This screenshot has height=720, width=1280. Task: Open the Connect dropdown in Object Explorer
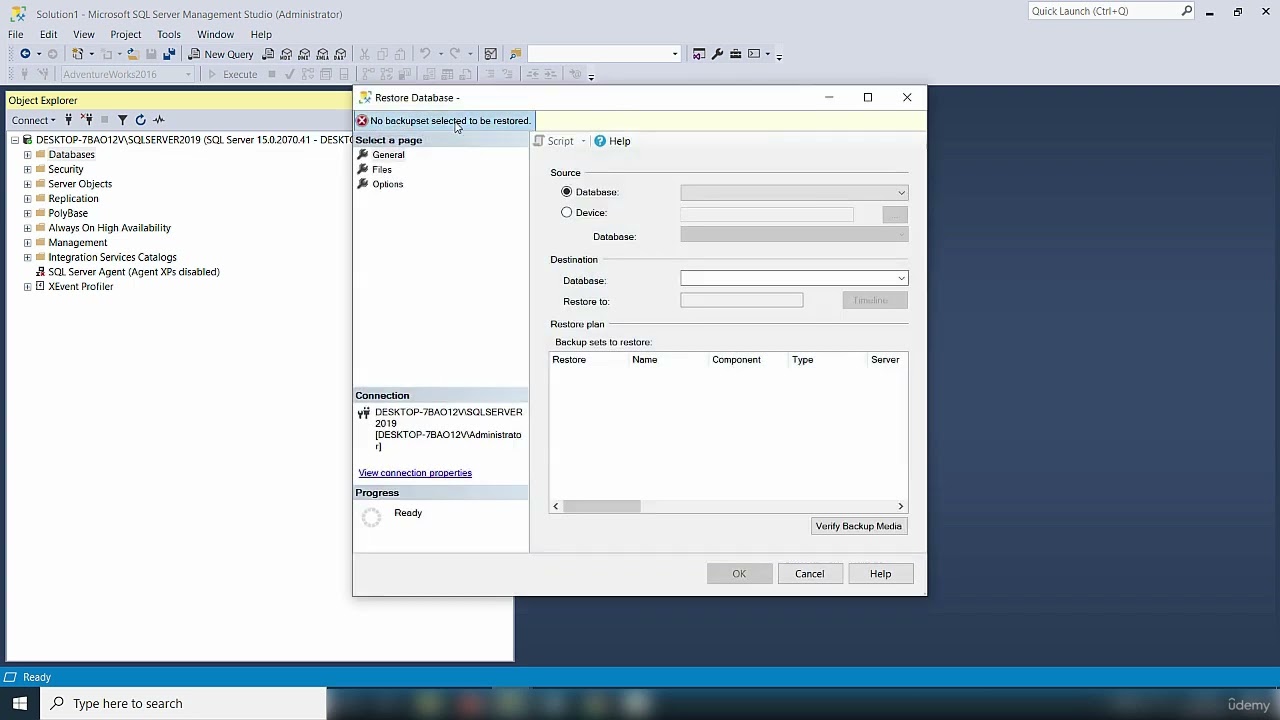[x=34, y=120]
